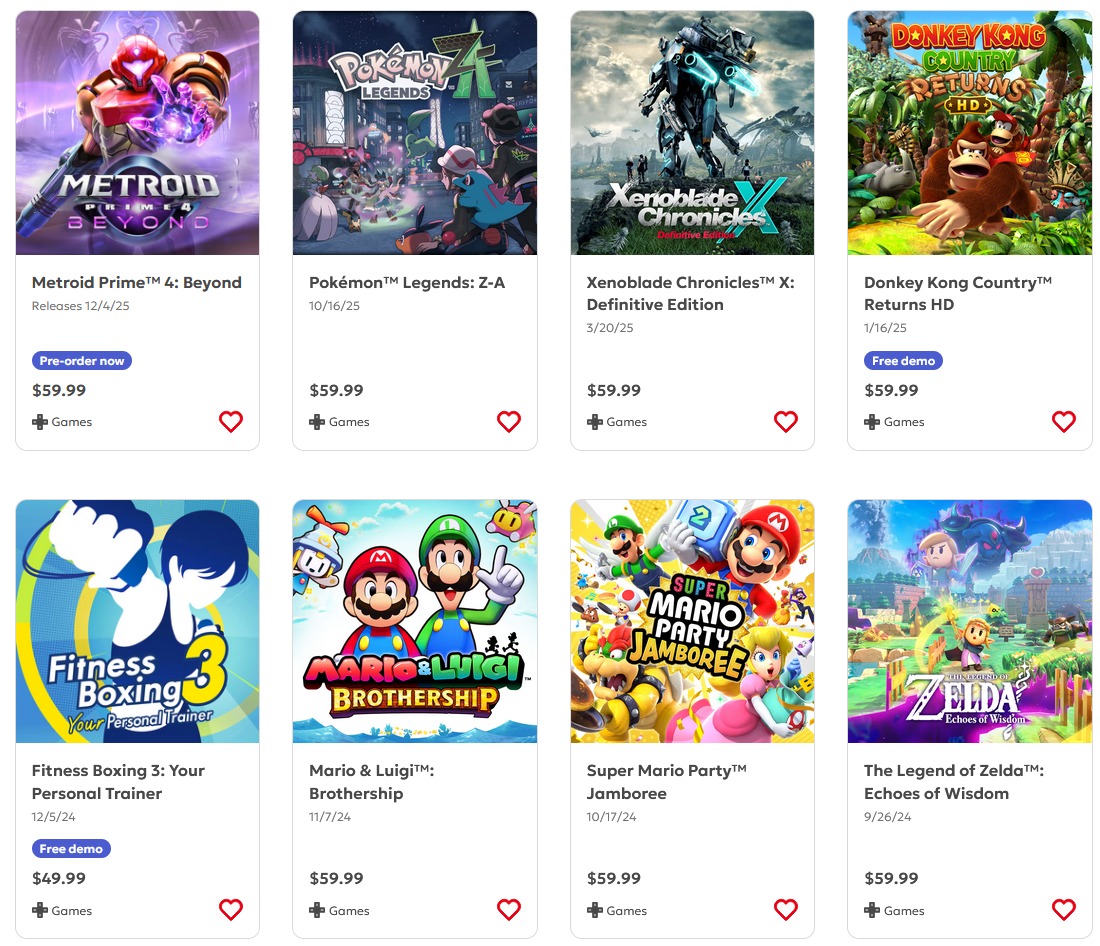Open Xenoblade Chronicles X Definitive Edition cover image

[692, 133]
